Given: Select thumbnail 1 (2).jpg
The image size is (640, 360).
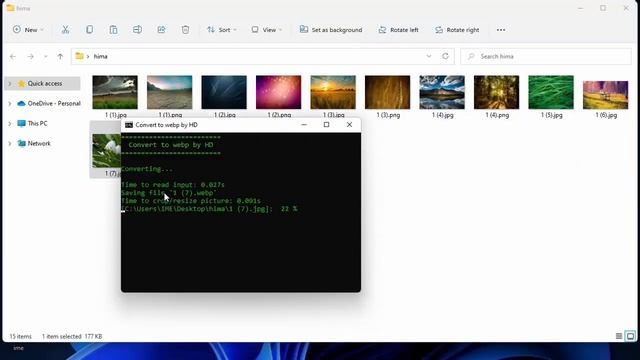Looking at the screenshot, I should 224,92.
